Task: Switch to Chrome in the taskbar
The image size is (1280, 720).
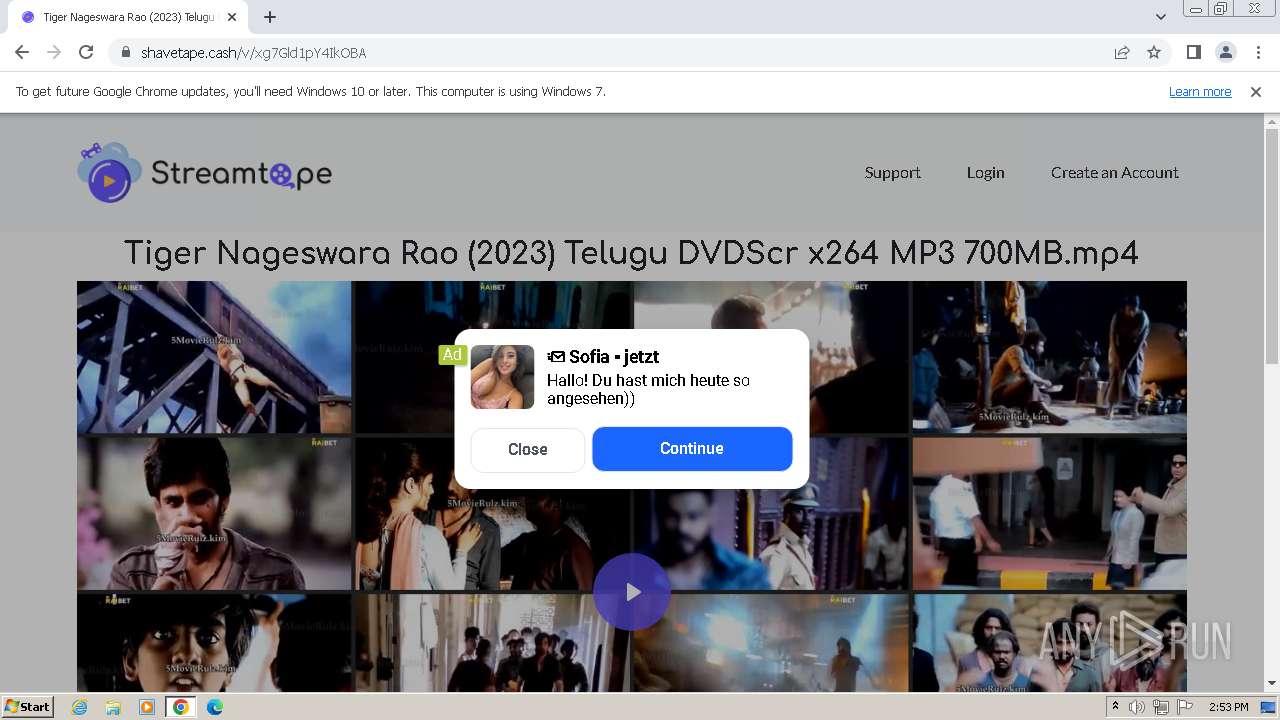Action: [180, 707]
